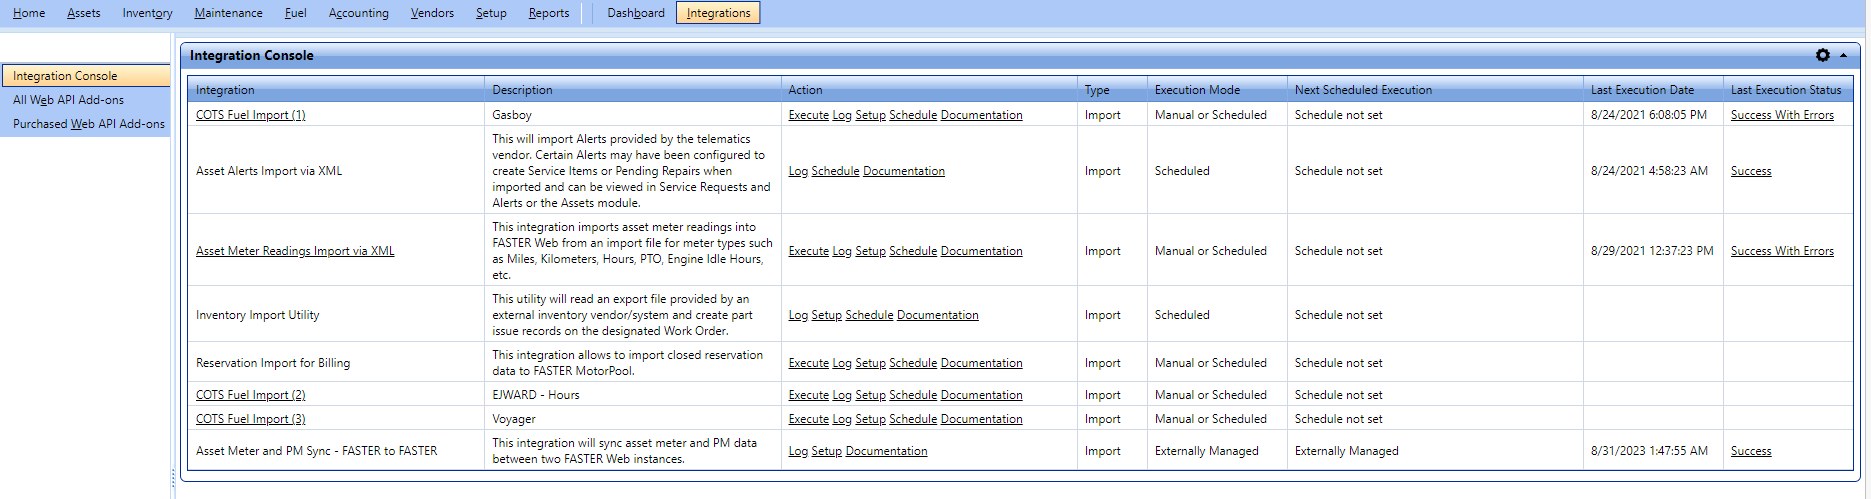1871x499 pixels.
Task: Open the Reports menu
Action: click(549, 13)
